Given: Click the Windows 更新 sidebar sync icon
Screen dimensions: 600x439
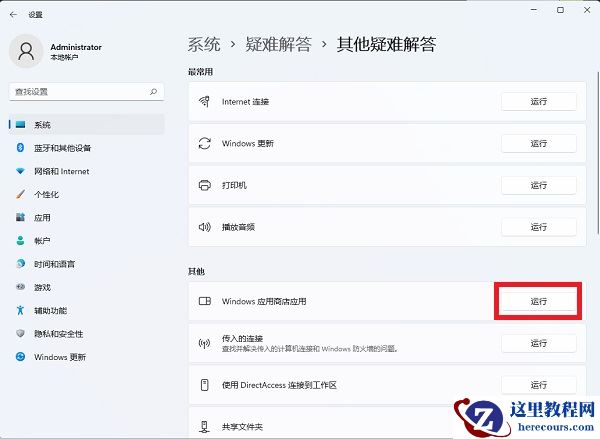Looking at the screenshot, I should click(20, 357).
